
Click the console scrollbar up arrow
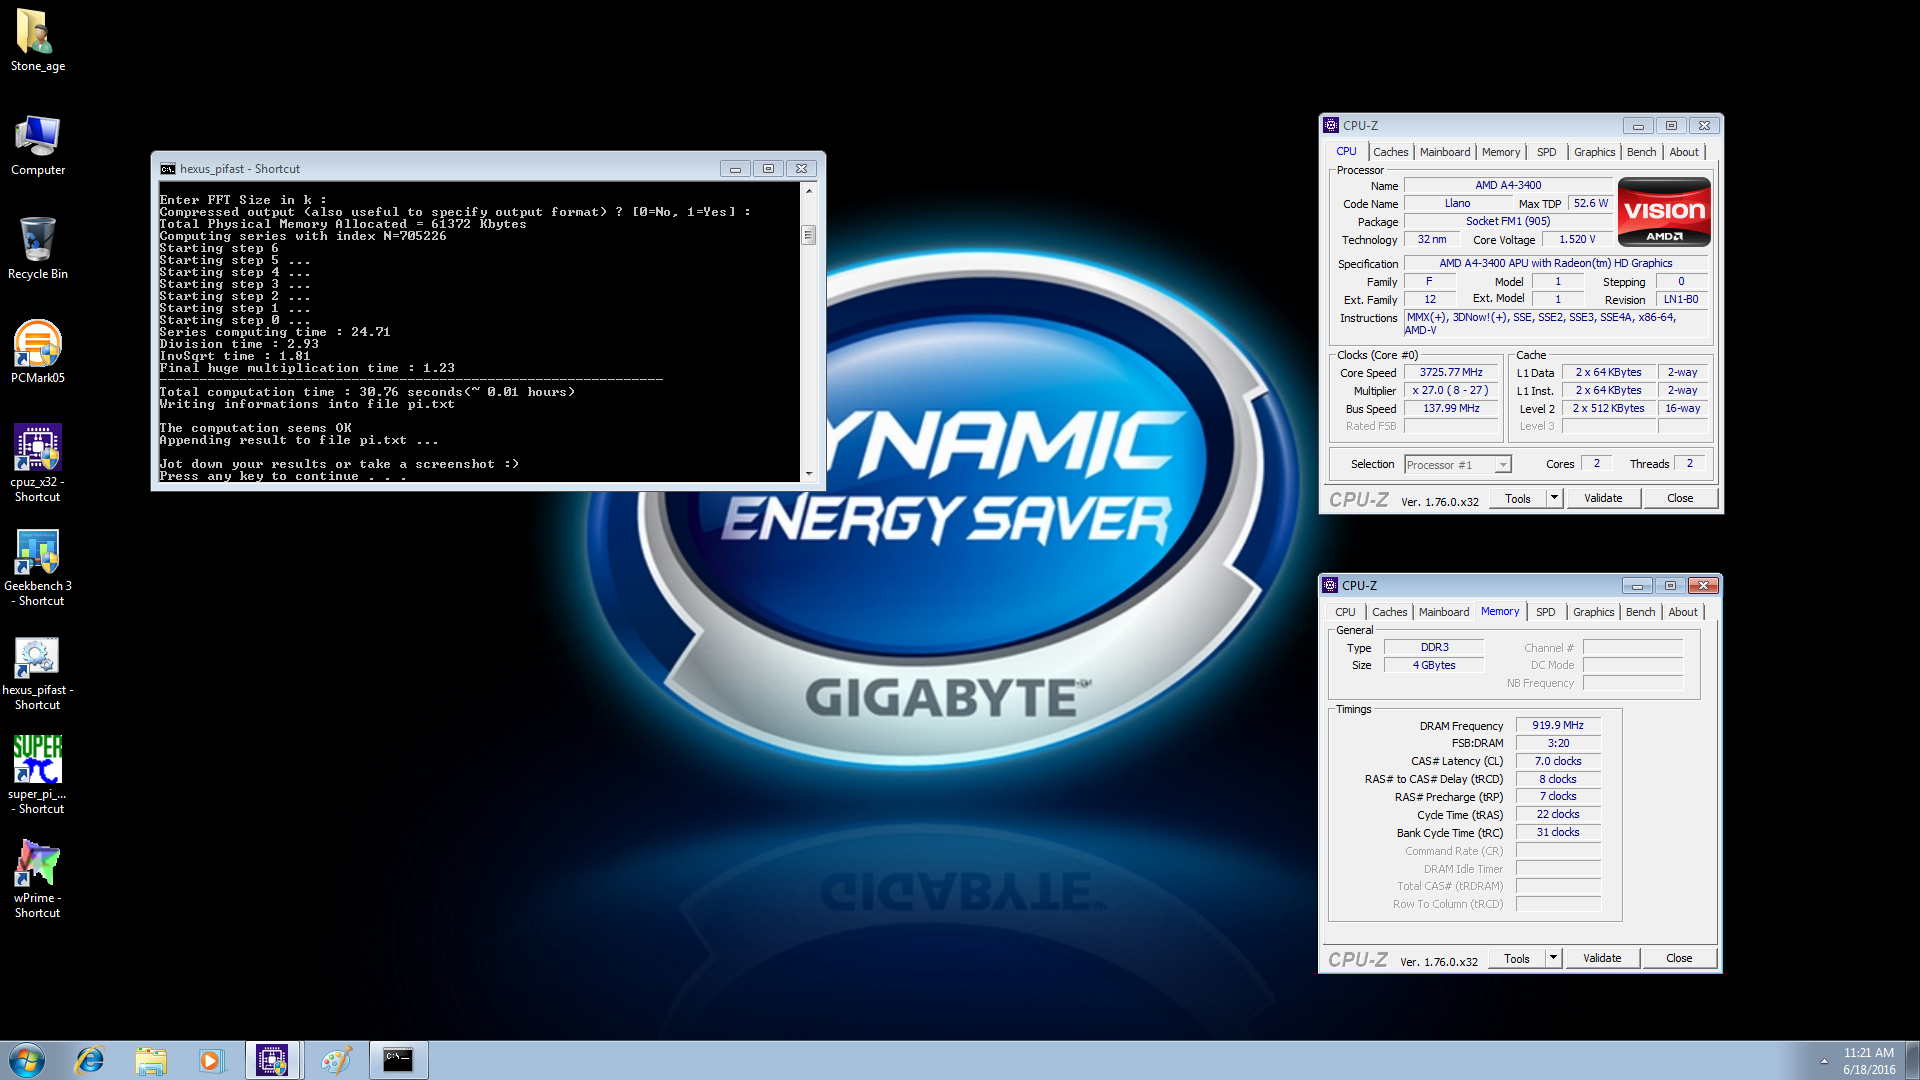coord(809,190)
